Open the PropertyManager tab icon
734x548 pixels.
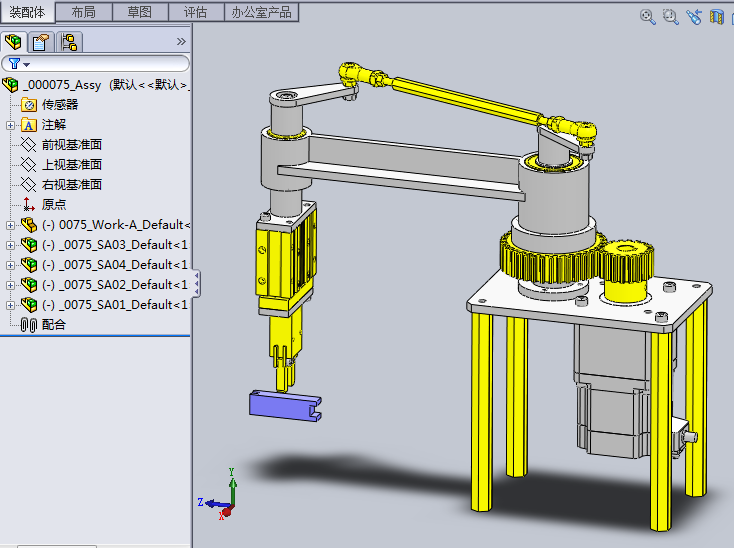(x=41, y=42)
